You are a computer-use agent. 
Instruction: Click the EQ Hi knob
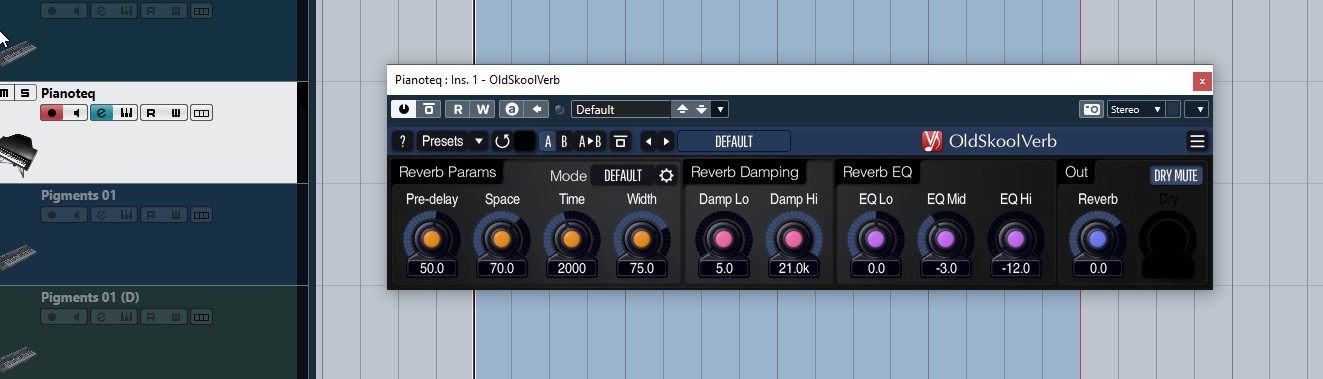pyautogui.click(x=1016, y=239)
